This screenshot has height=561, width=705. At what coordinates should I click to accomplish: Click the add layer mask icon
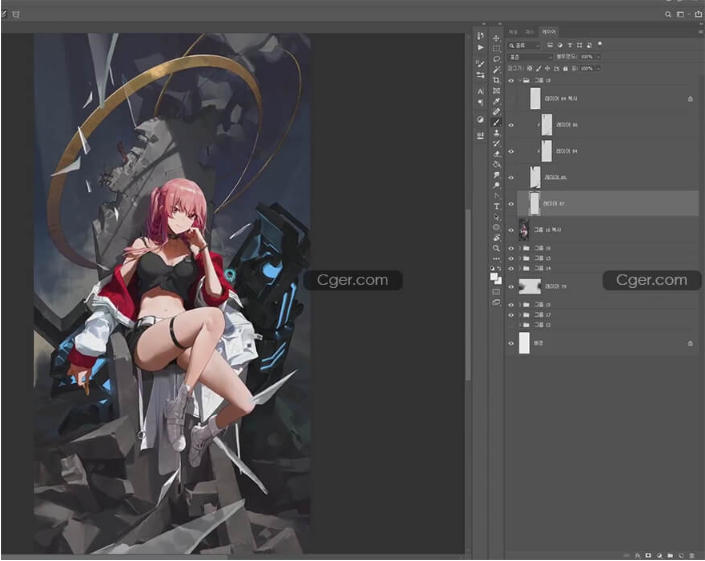(x=648, y=554)
